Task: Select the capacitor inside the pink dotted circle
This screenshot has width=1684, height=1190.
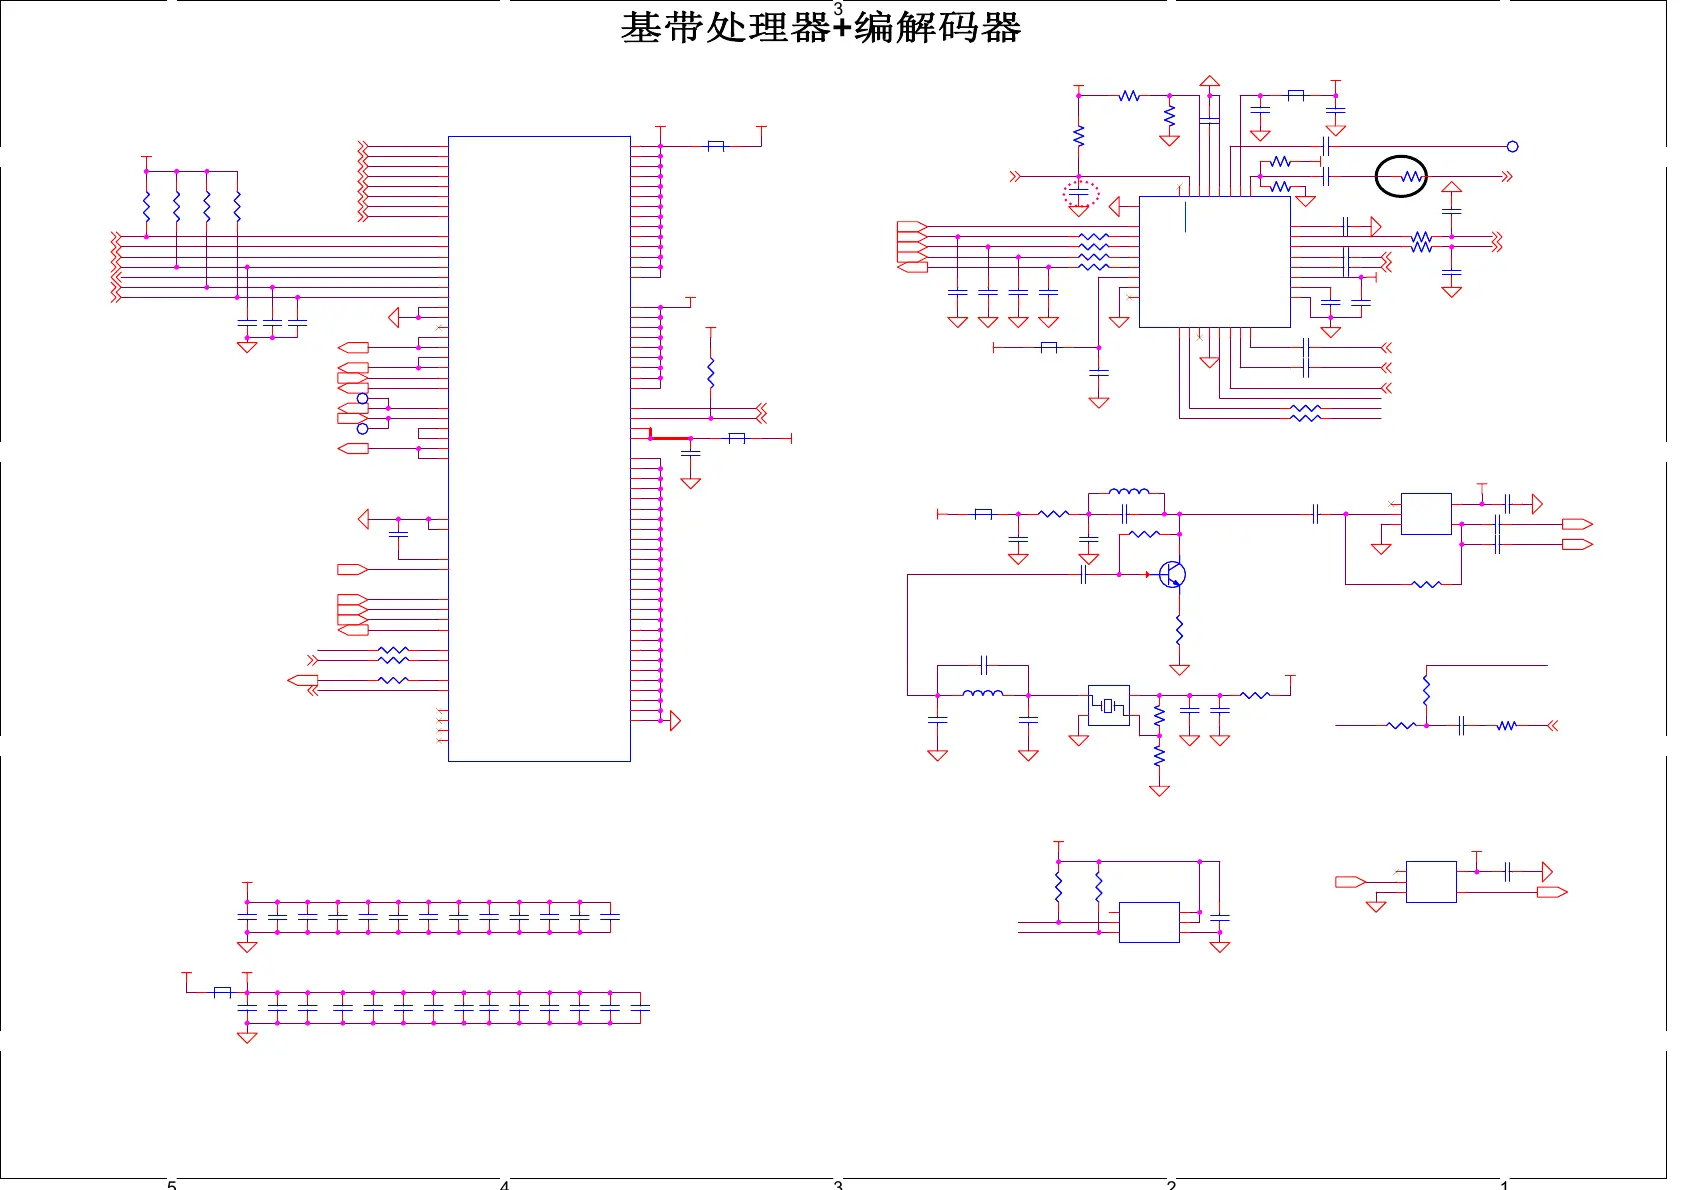Action: pyautogui.click(x=1078, y=192)
